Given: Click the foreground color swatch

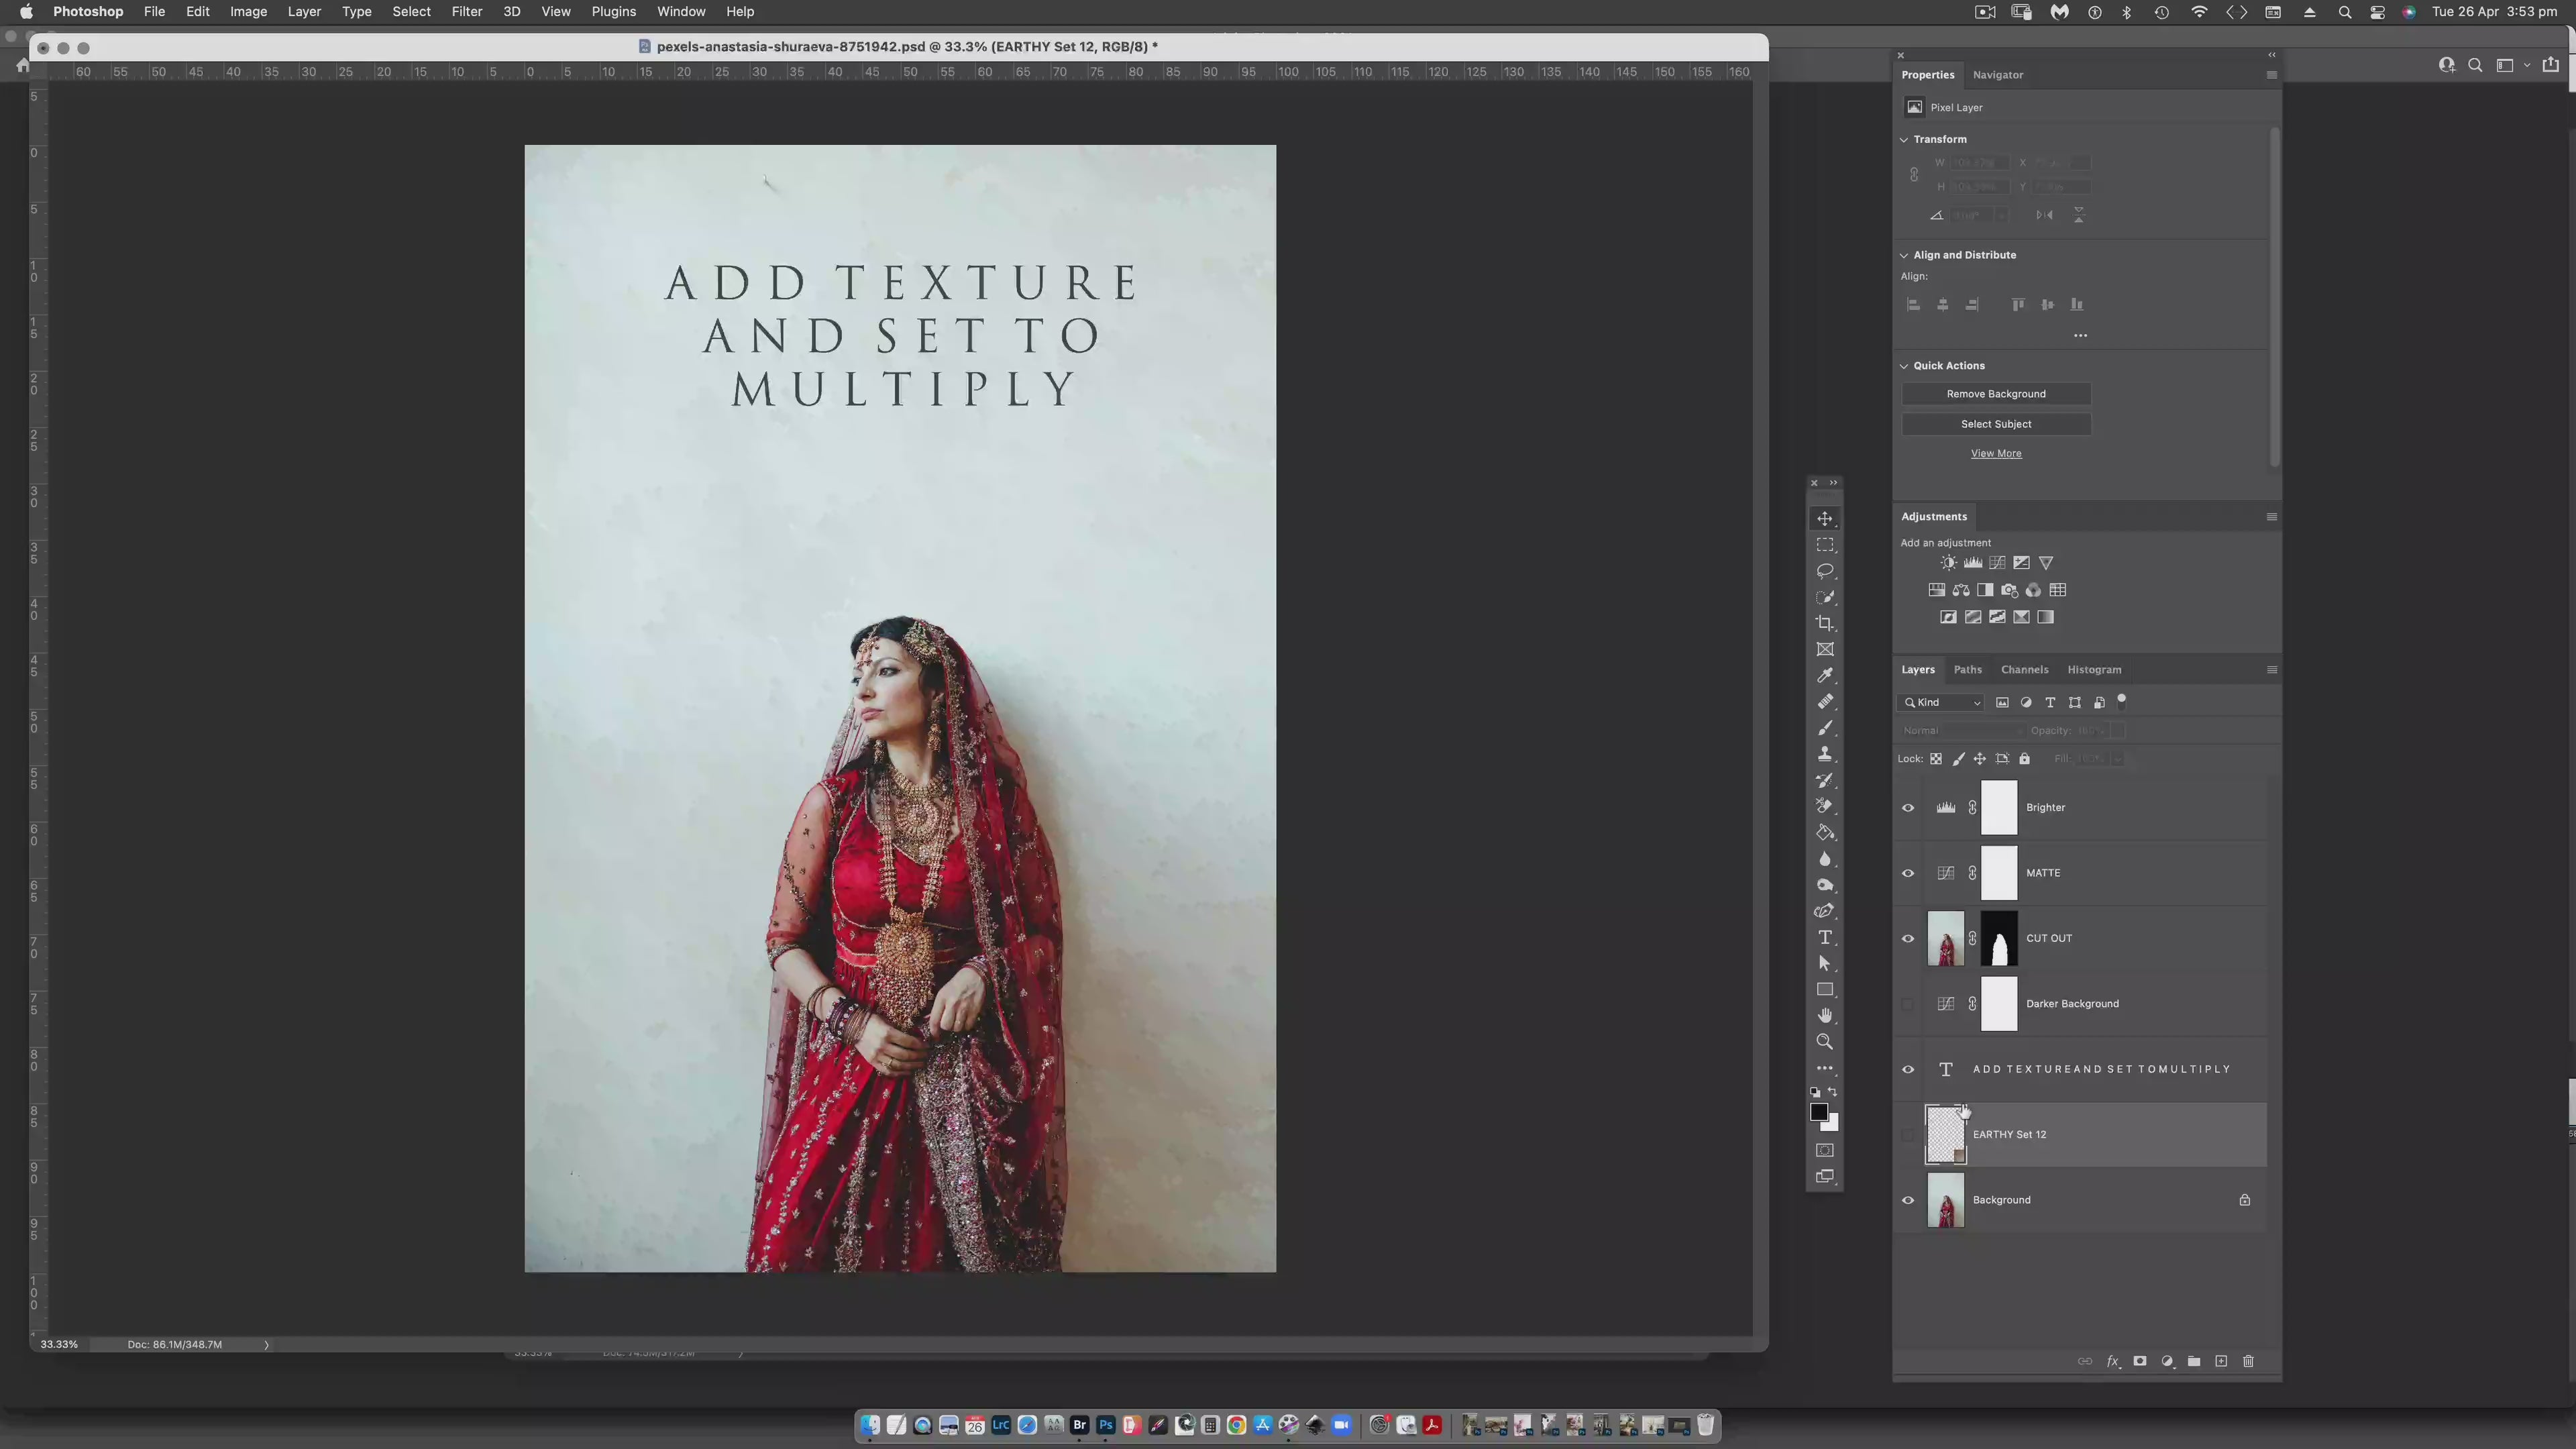Looking at the screenshot, I should 1819,1113.
